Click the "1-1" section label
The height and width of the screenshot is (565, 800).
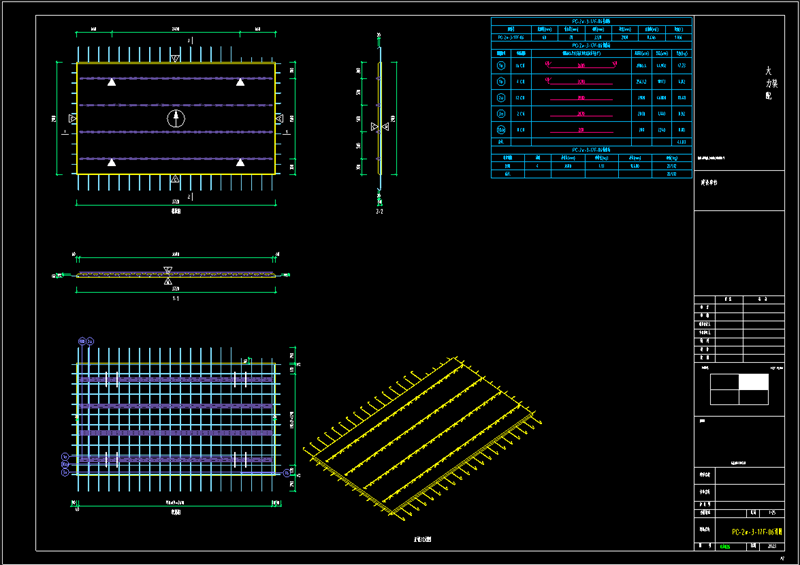click(x=176, y=299)
